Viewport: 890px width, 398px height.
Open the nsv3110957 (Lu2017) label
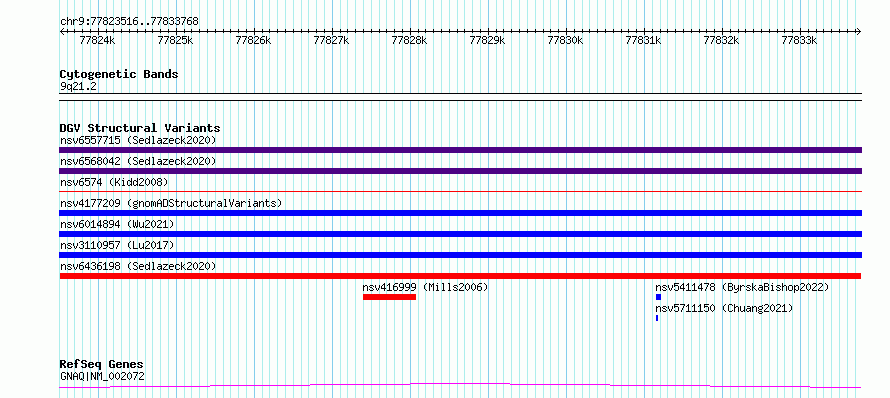coord(117,245)
